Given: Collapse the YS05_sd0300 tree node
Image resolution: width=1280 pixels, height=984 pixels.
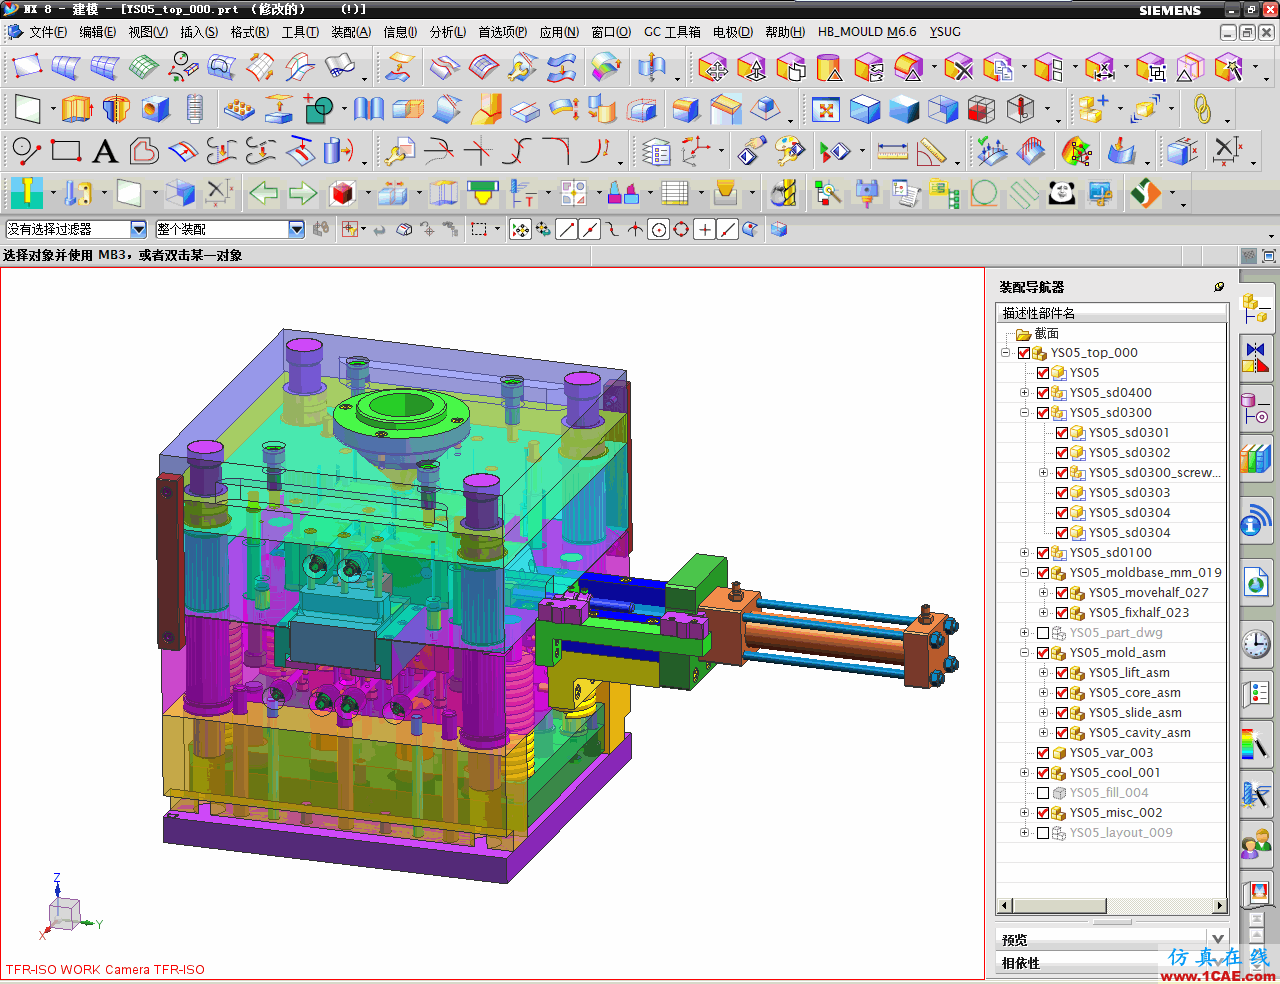Looking at the screenshot, I should [x=1024, y=413].
